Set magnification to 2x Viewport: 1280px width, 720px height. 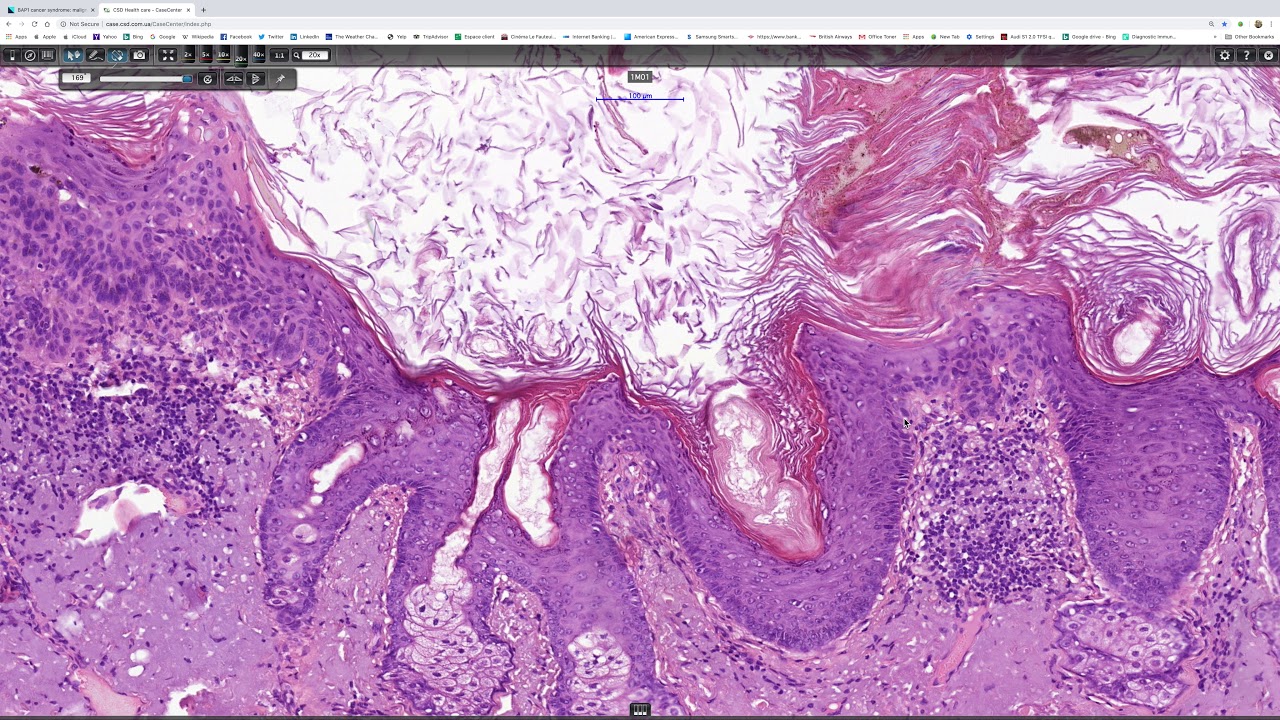(187, 55)
